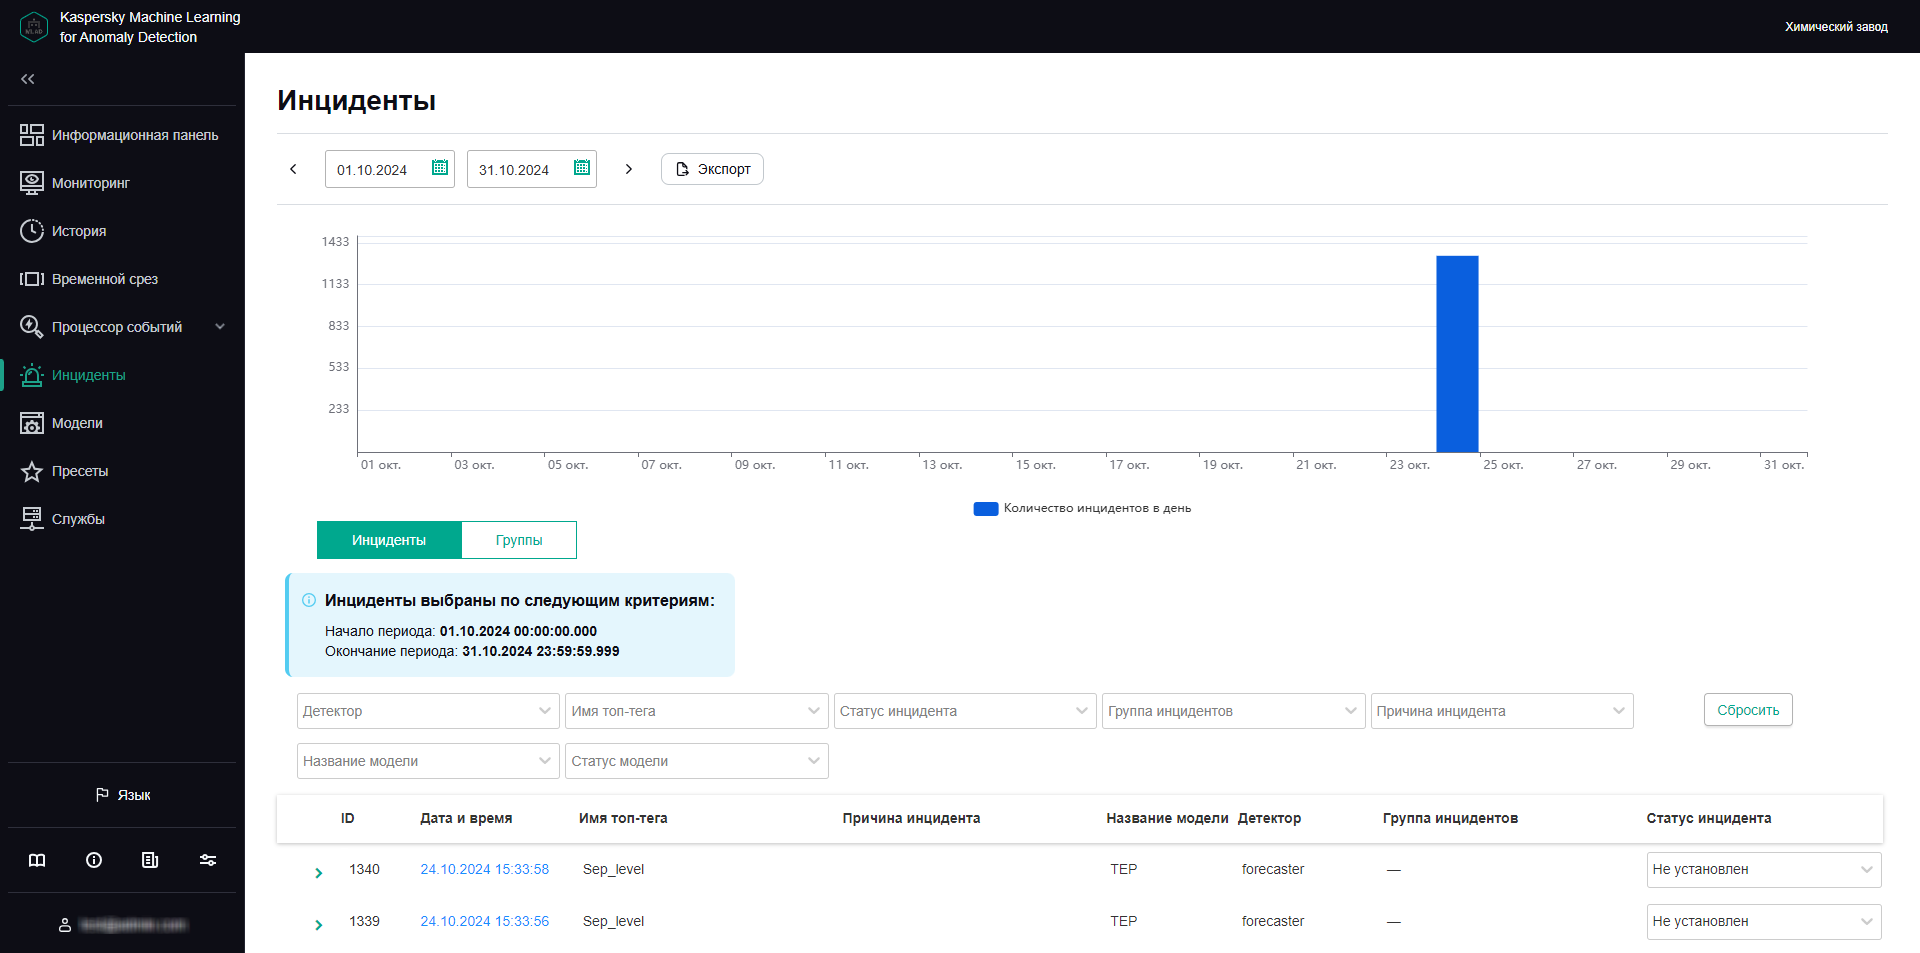Click the blue bar on the incidents chart
The width and height of the screenshot is (1920, 953).
(x=1457, y=354)
